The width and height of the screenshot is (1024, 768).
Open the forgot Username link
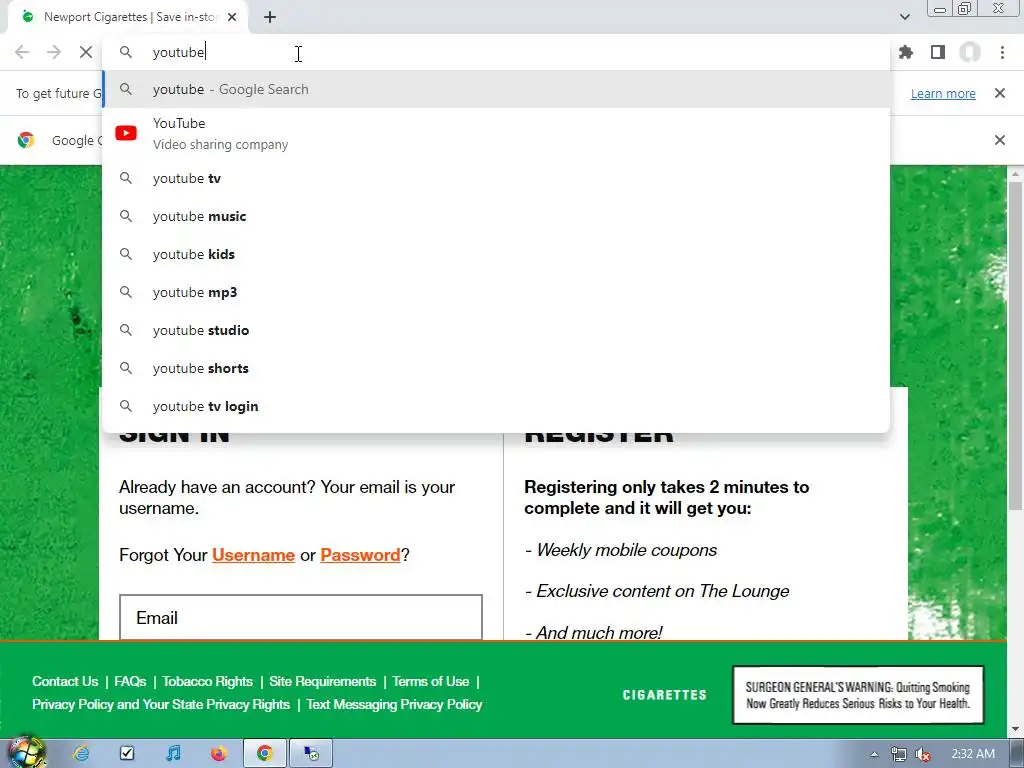click(253, 555)
